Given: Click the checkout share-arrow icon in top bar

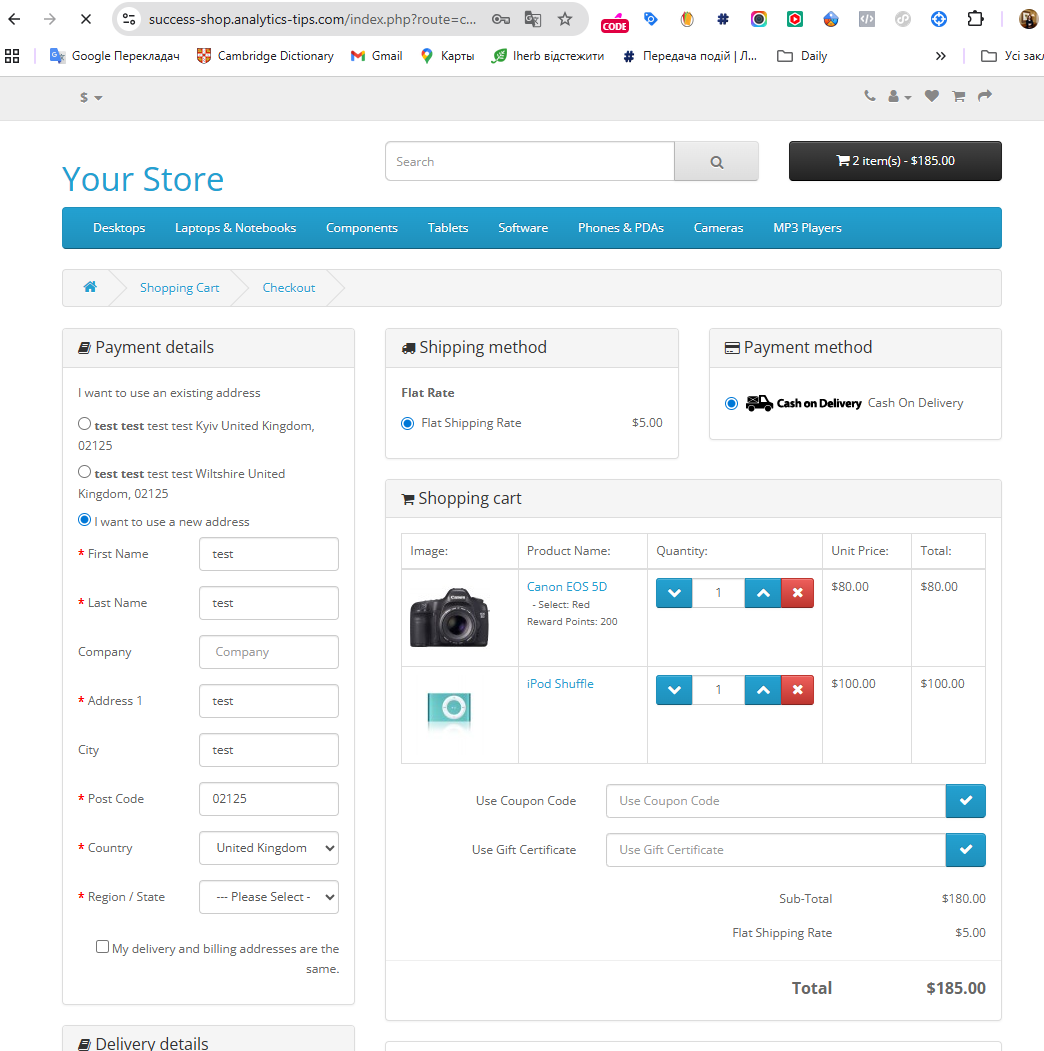Looking at the screenshot, I should (x=984, y=97).
